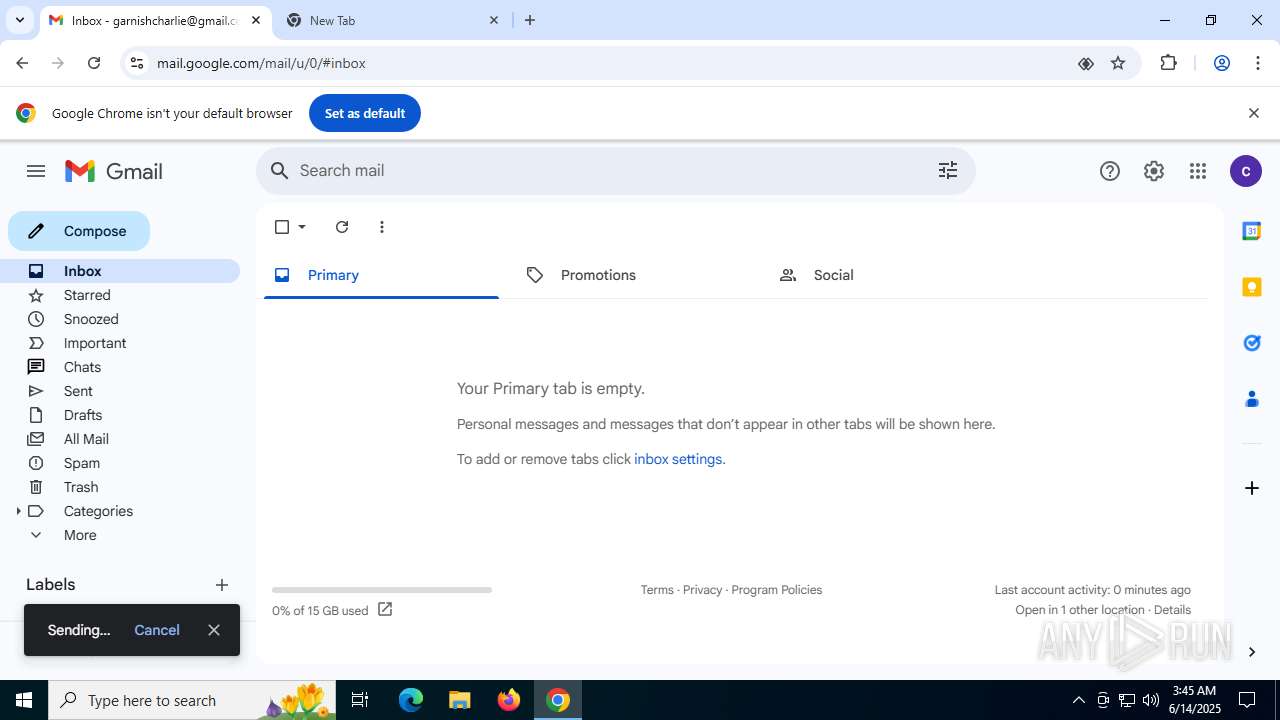Hide the side panel arrow
The height and width of the screenshot is (720, 1280).
[x=1251, y=652]
